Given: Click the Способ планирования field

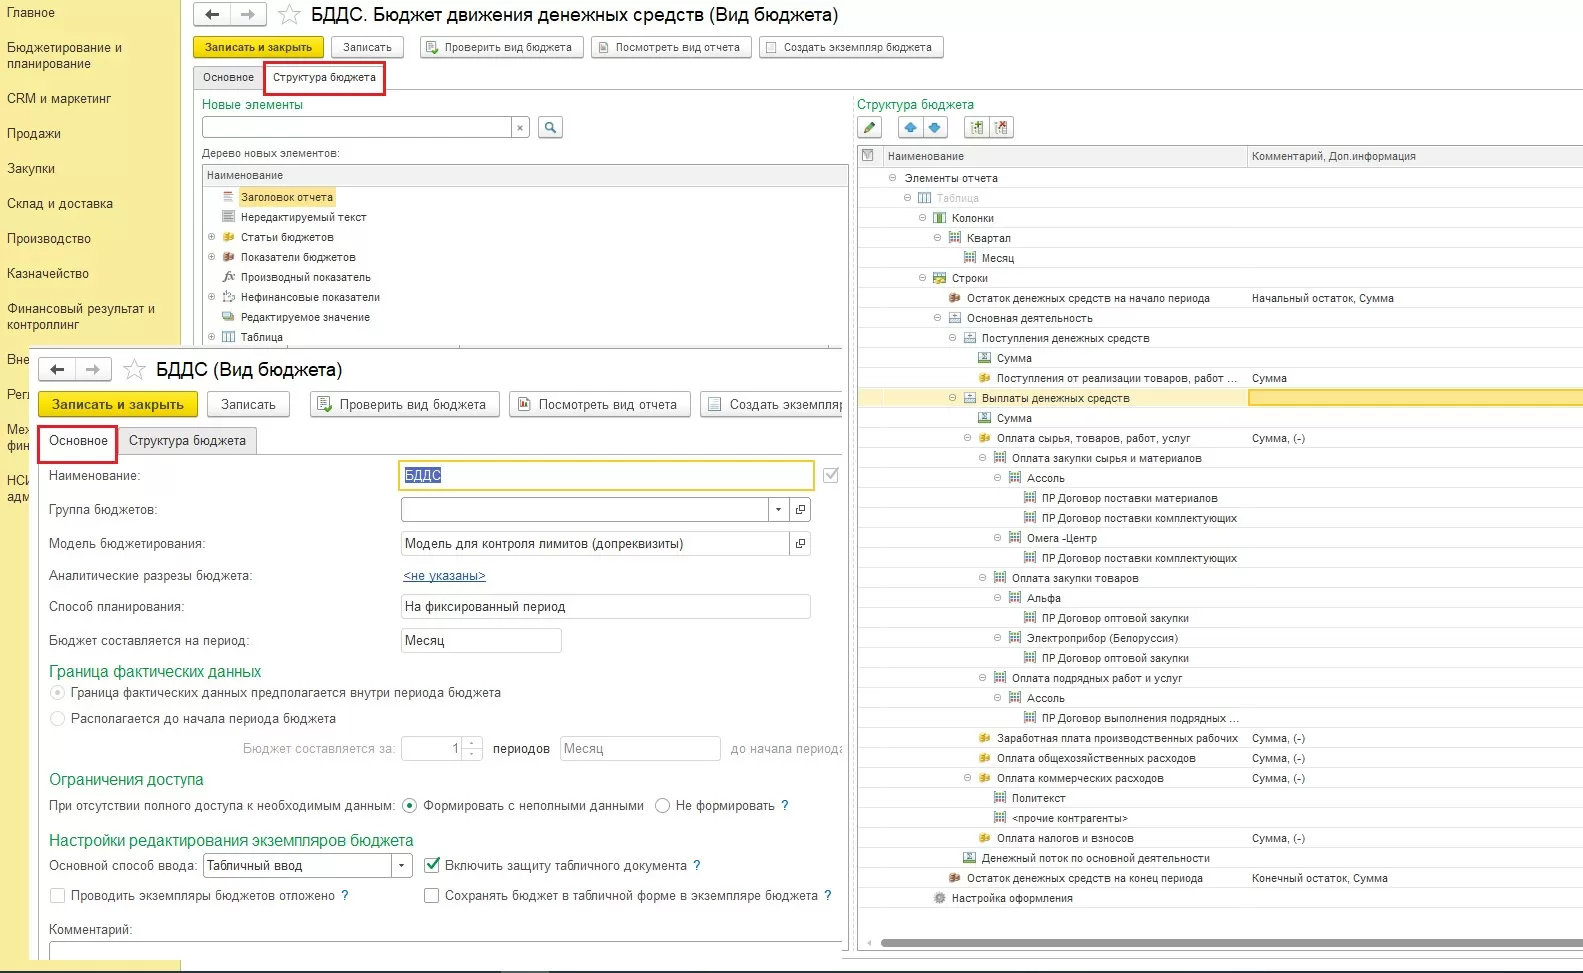Looking at the screenshot, I should (x=605, y=607).
